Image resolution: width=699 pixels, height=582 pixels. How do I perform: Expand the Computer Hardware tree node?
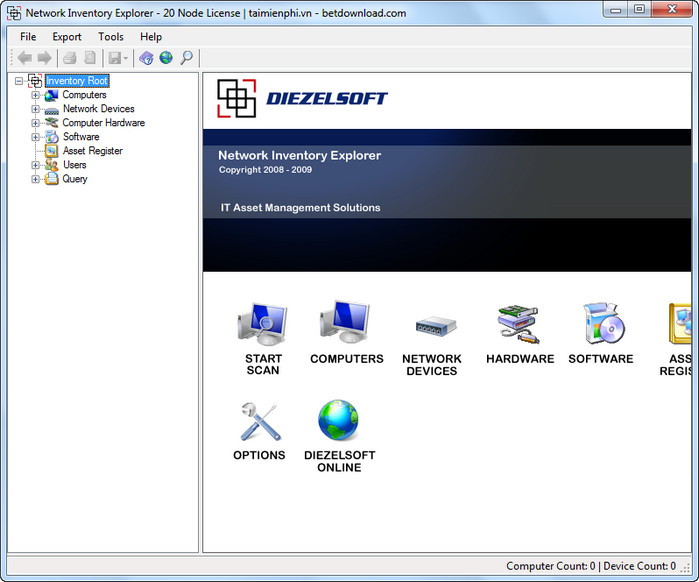click(35, 123)
